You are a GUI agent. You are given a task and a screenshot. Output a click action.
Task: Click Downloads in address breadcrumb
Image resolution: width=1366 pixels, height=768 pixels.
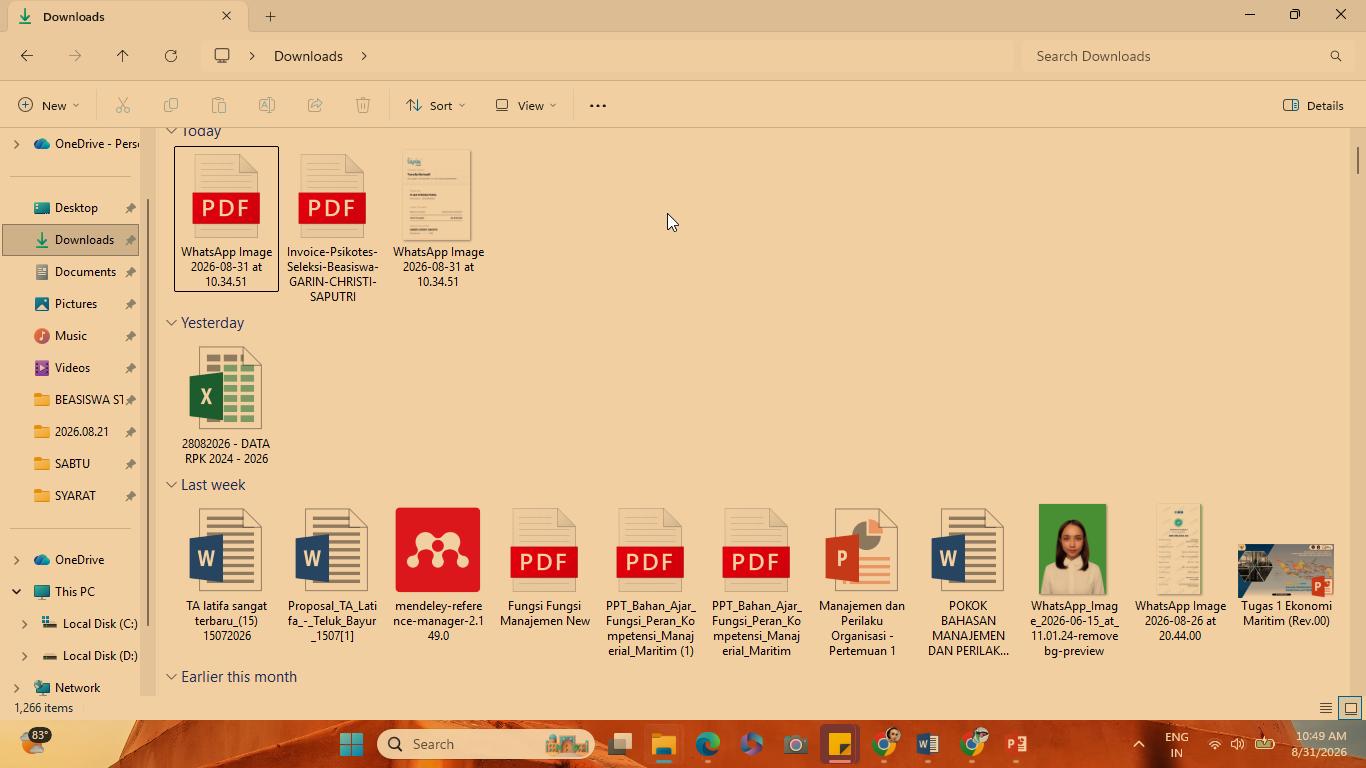point(308,56)
